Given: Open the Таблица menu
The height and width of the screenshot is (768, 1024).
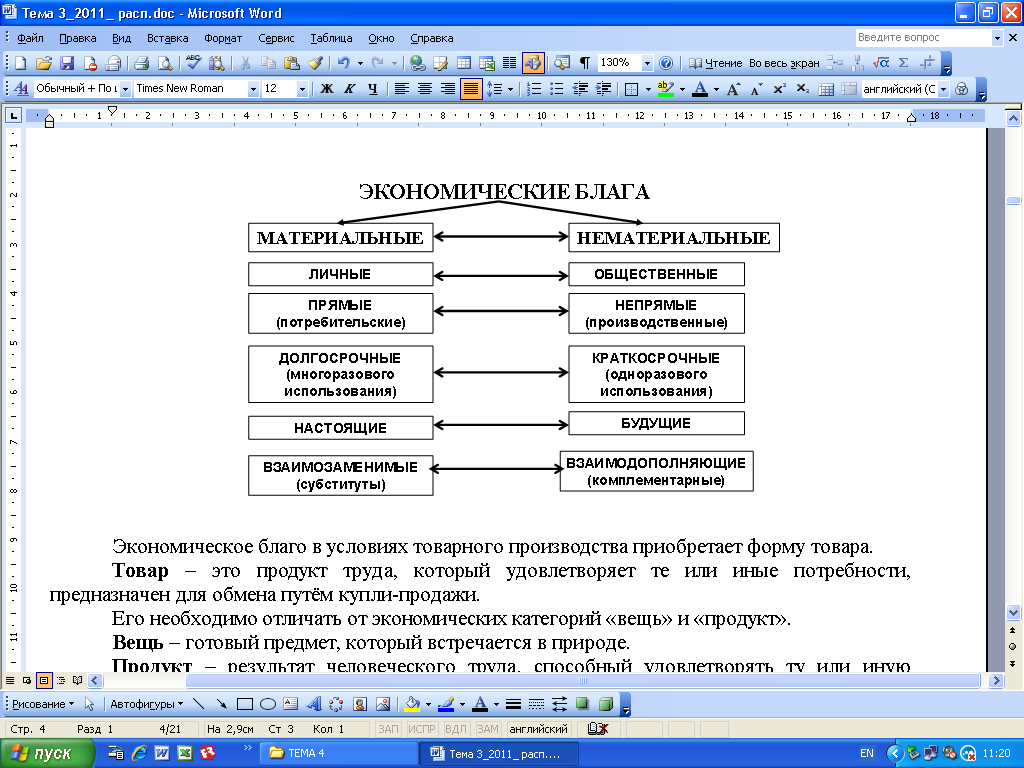Looking at the screenshot, I should (331, 38).
